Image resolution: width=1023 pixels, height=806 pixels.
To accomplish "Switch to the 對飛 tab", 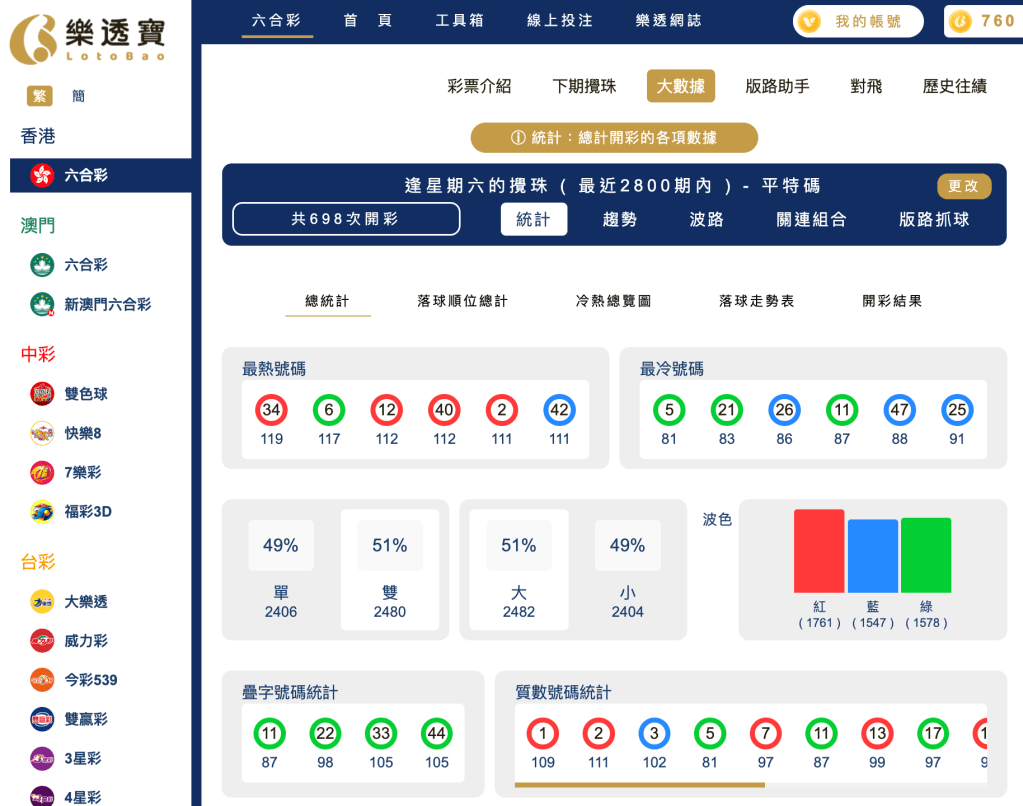I will [x=866, y=86].
